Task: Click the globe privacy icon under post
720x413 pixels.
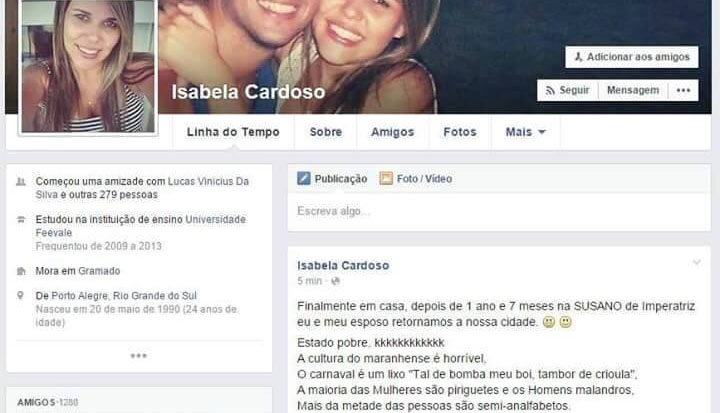Action: click(x=335, y=281)
